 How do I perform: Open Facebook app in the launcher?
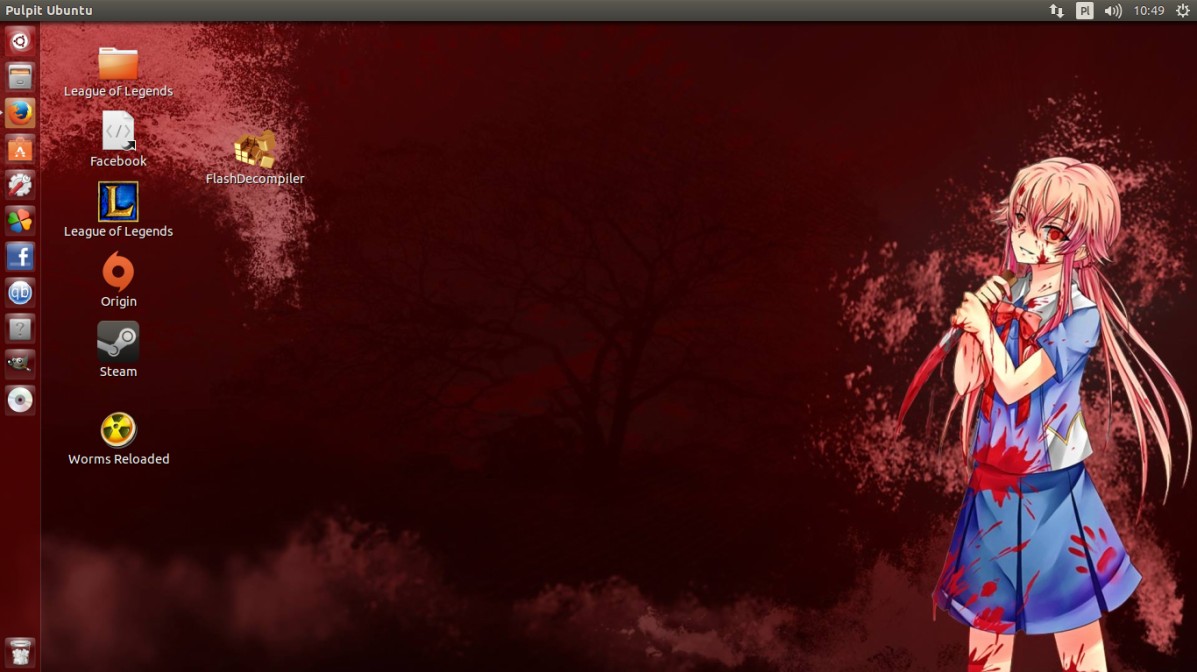(x=20, y=257)
